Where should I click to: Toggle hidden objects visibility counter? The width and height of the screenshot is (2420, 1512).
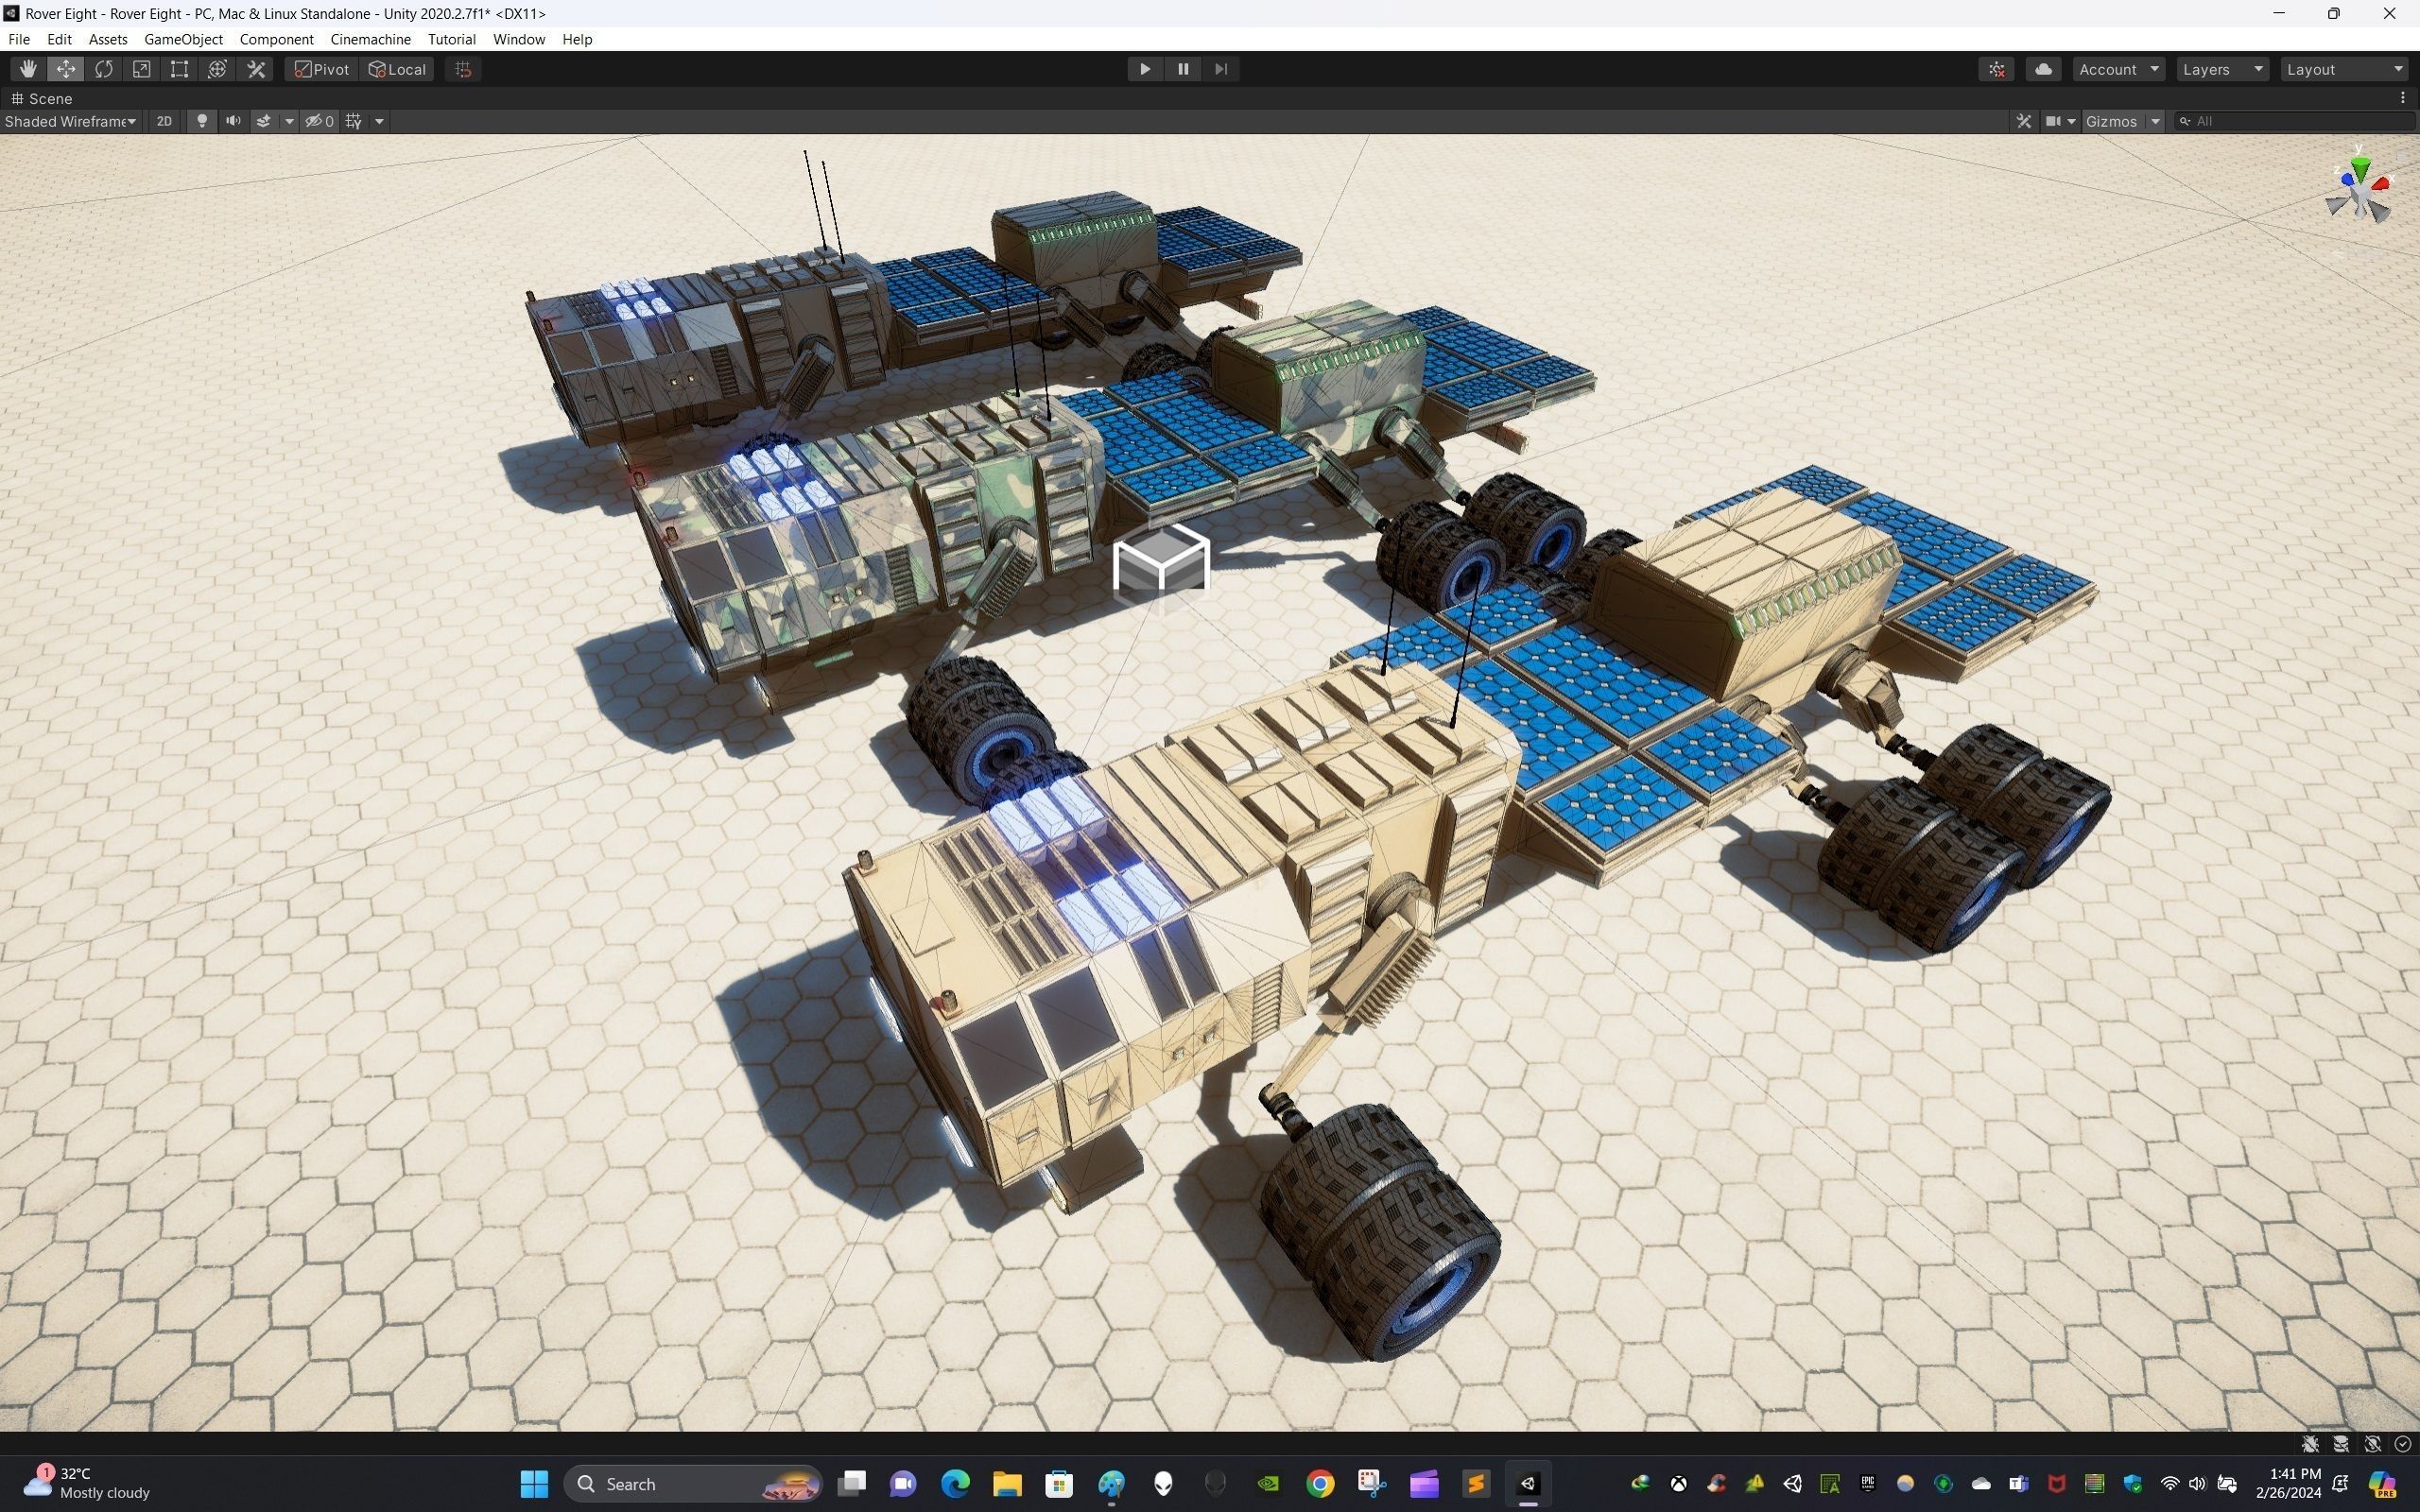tap(320, 121)
